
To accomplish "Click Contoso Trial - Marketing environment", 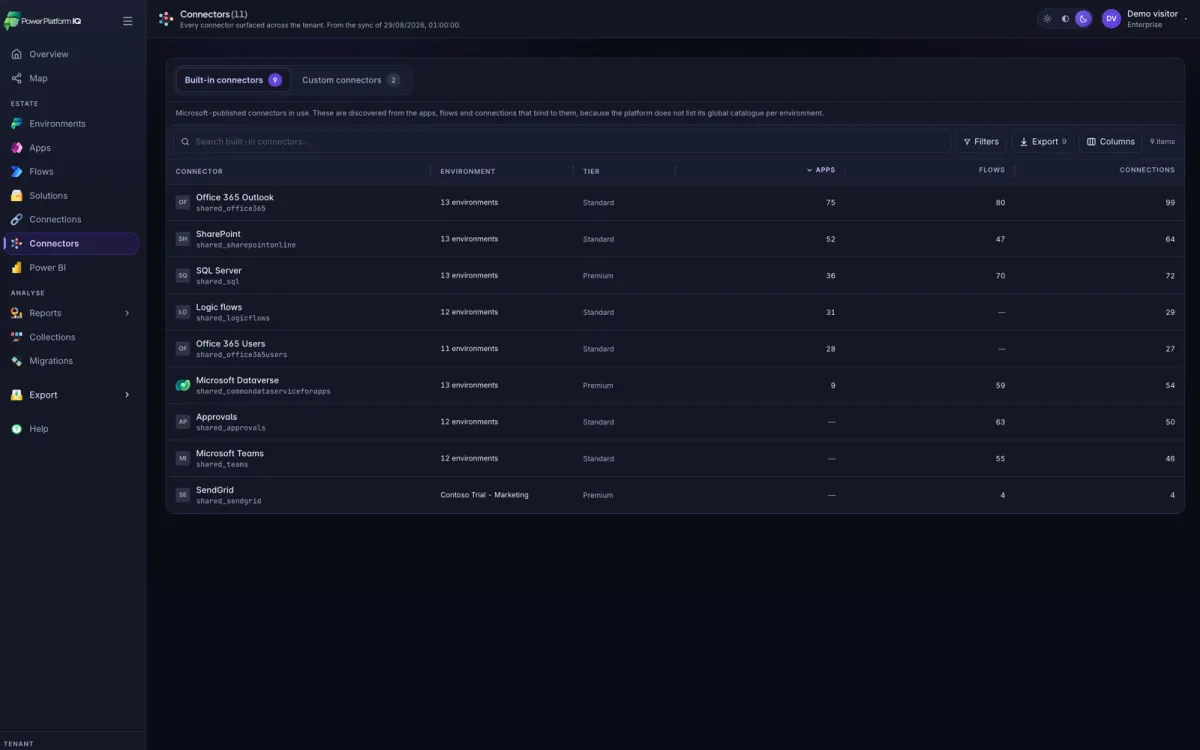I will pyautogui.click(x=484, y=495).
